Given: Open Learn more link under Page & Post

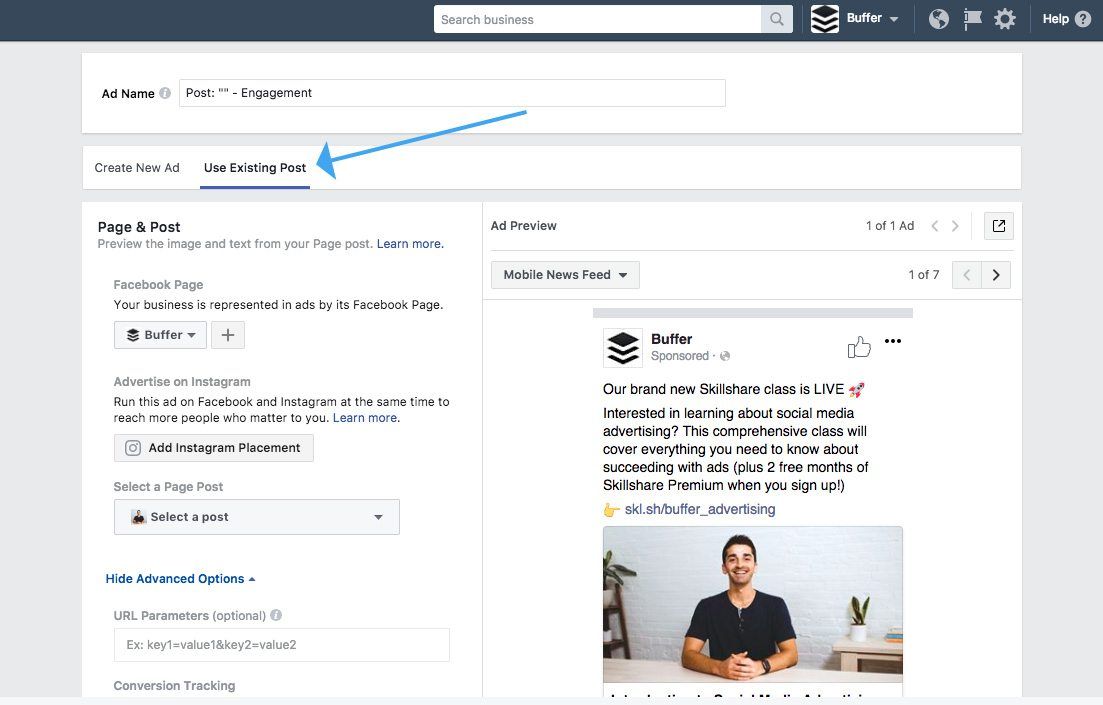Looking at the screenshot, I should (x=410, y=243).
